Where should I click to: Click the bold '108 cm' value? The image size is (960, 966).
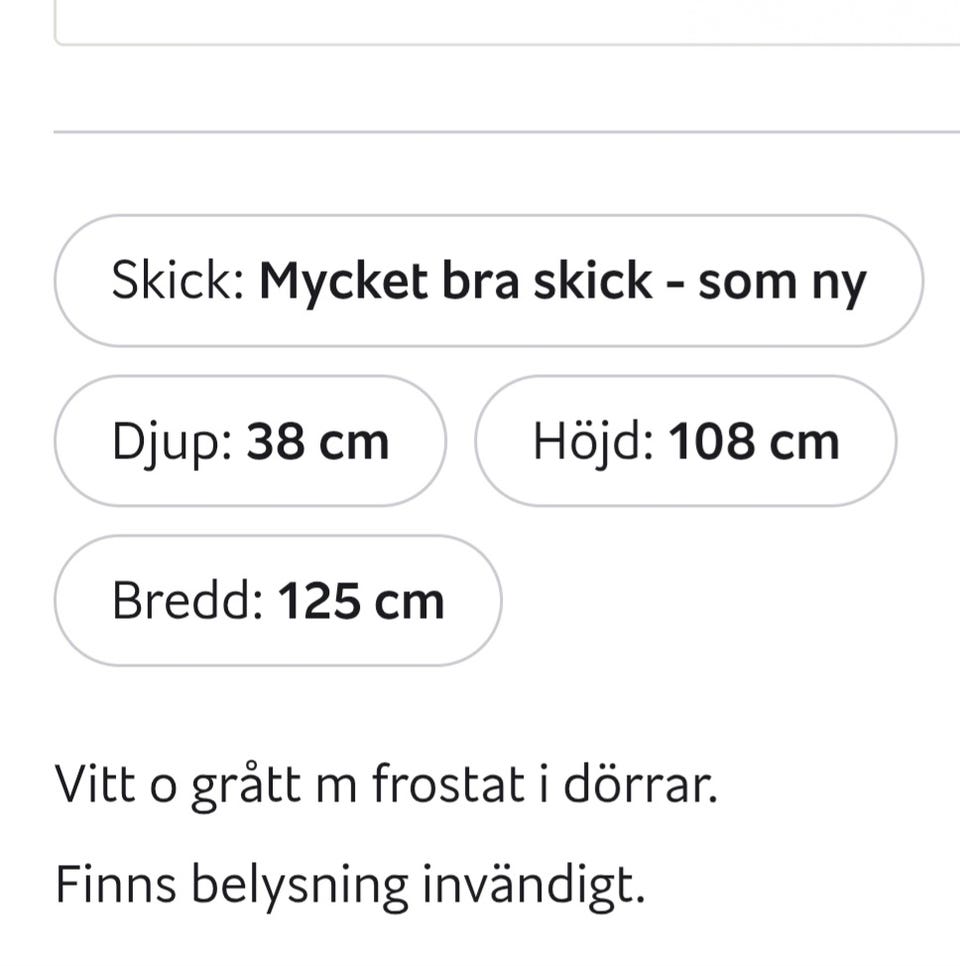point(753,441)
